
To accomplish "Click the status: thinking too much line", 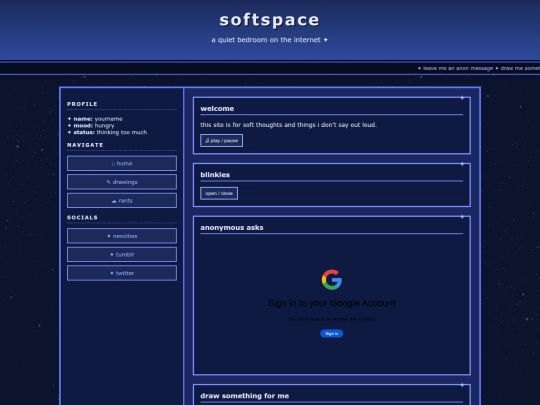I will click(x=107, y=132).
